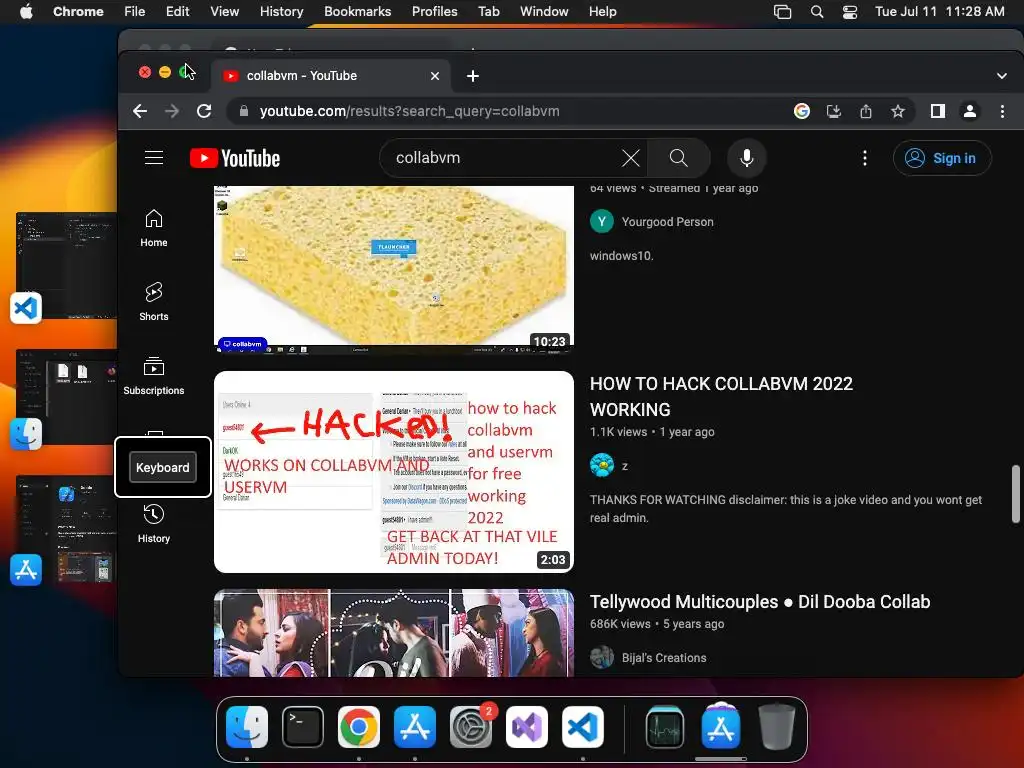
Task: Install app via address bar download icon
Action: pyautogui.click(x=834, y=112)
